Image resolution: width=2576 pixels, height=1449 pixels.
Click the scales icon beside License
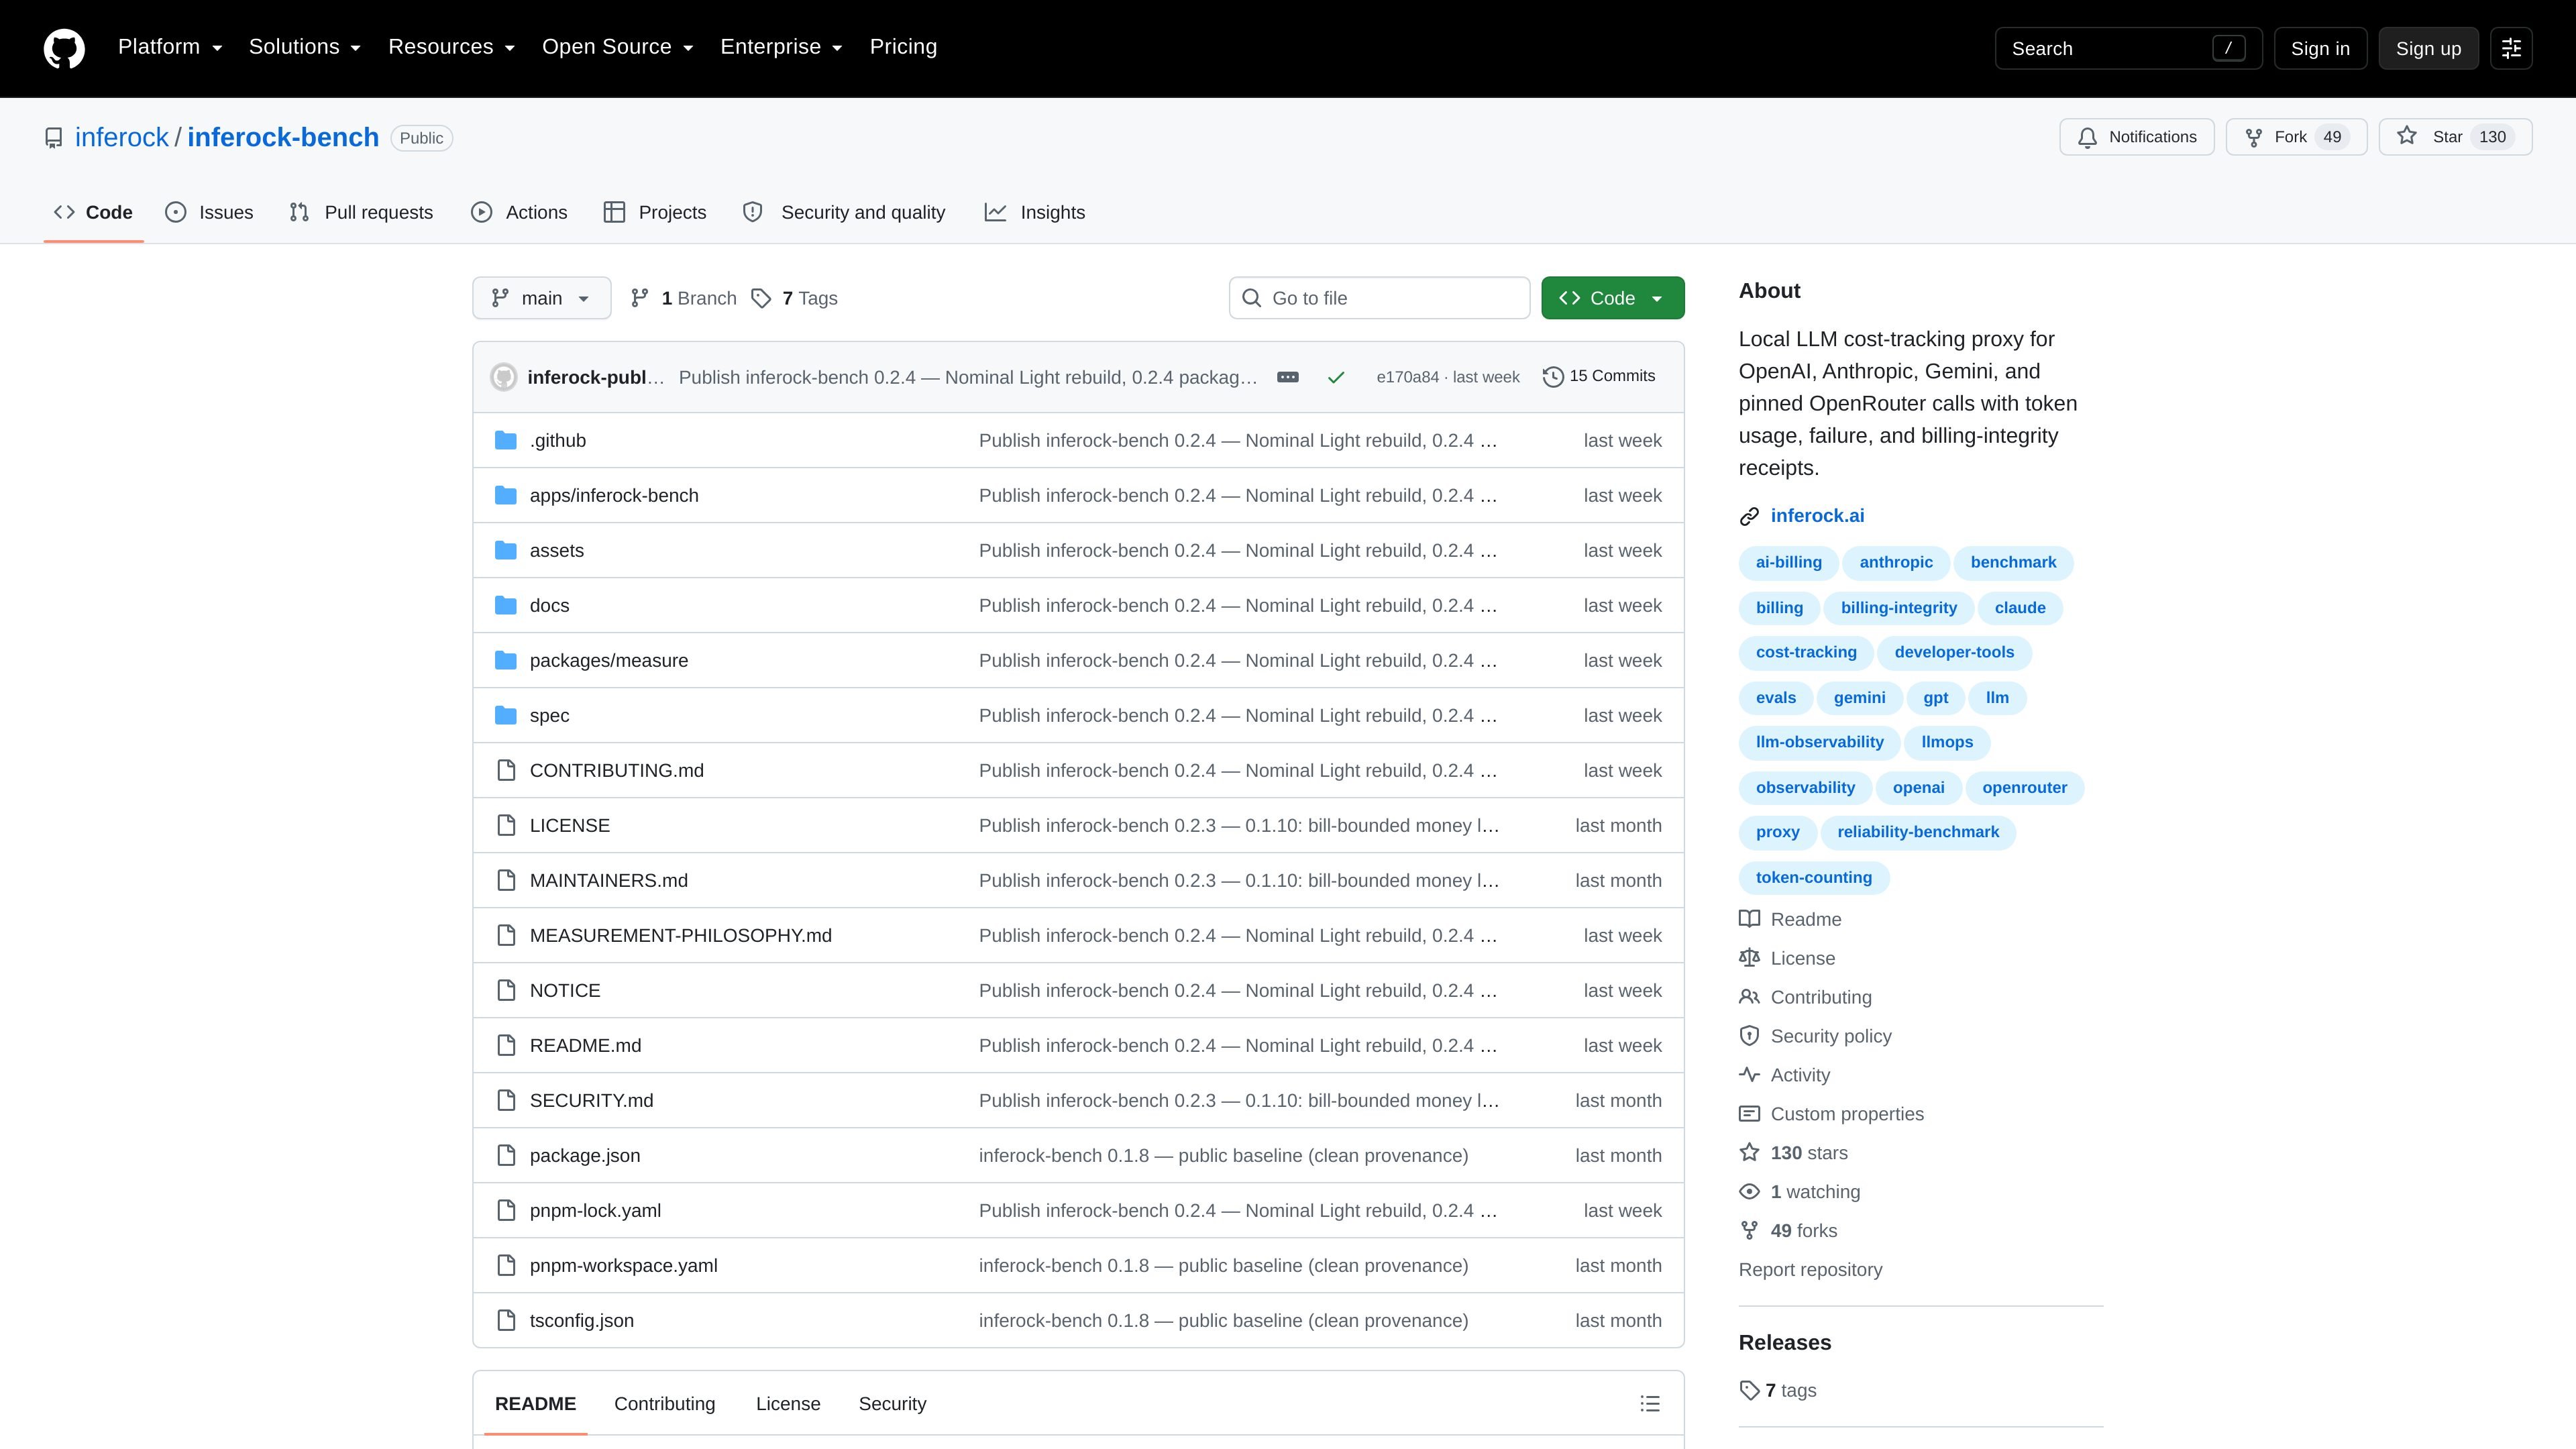1749,958
